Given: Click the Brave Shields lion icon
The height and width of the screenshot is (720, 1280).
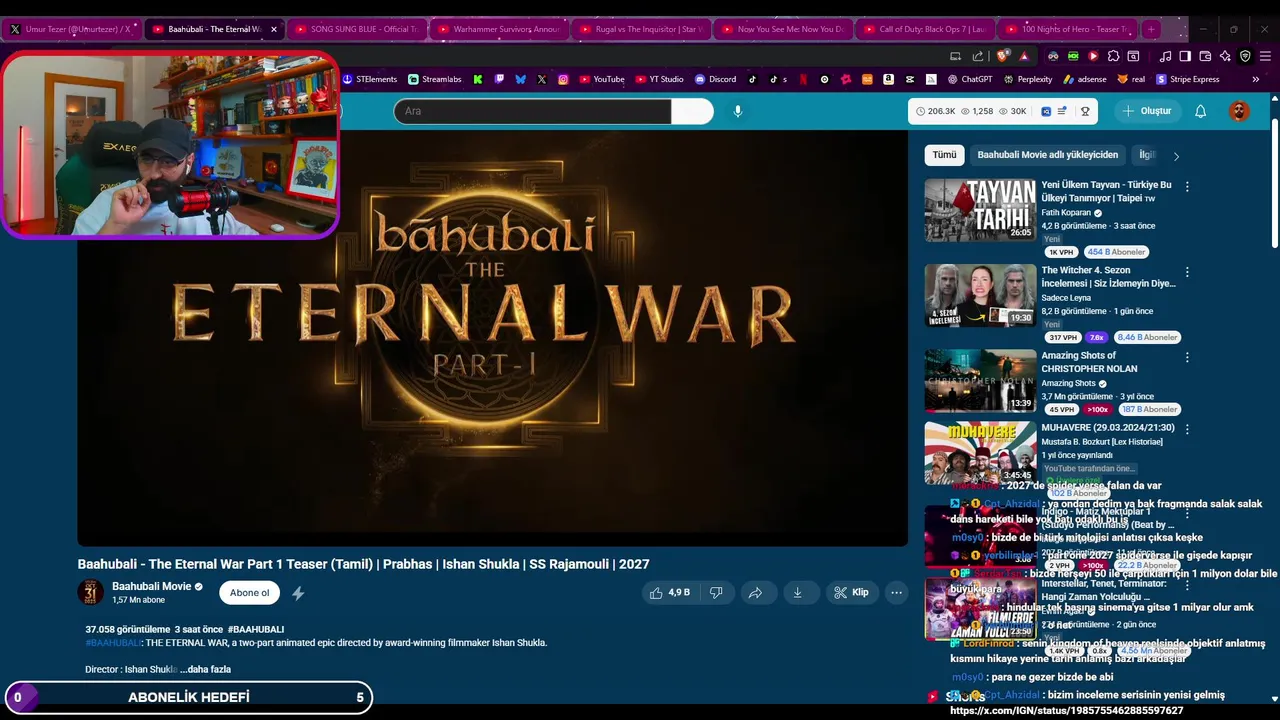Looking at the screenshot, I should [1003, 56].
